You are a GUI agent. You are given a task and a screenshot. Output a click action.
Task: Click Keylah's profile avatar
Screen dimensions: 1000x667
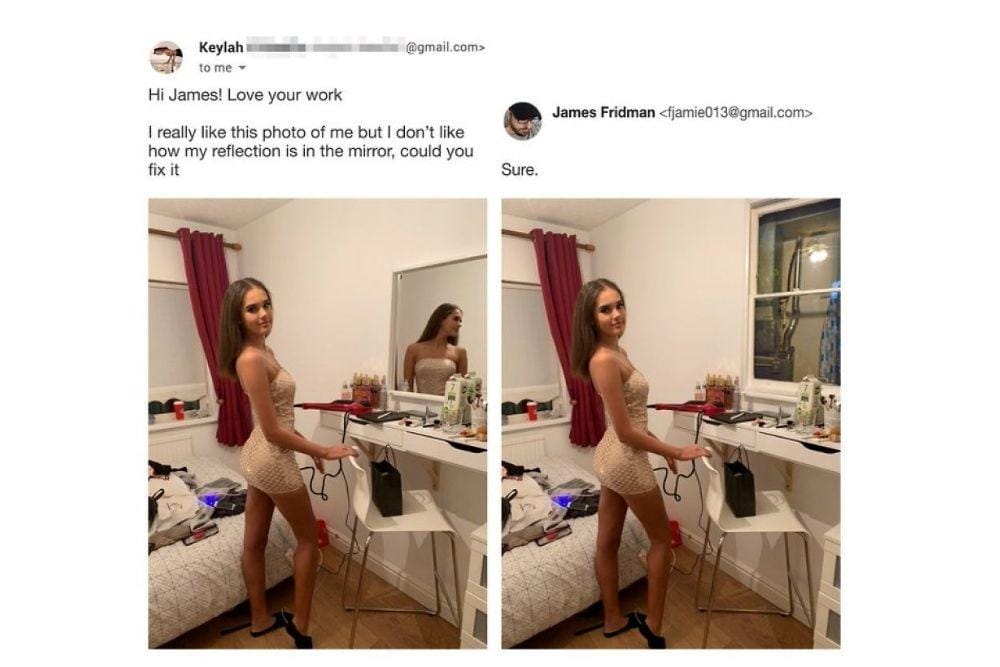click(x=166, y=57)
